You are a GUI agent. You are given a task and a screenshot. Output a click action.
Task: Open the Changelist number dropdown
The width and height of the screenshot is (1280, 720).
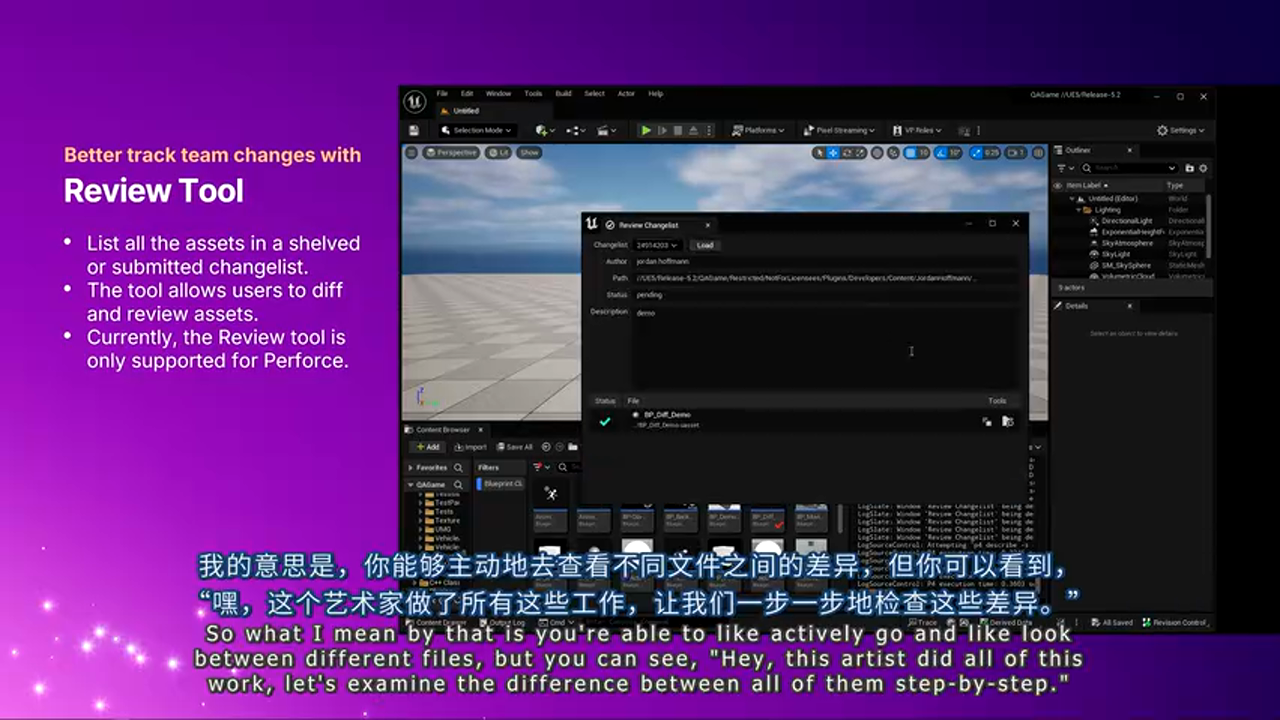point(657,245)
